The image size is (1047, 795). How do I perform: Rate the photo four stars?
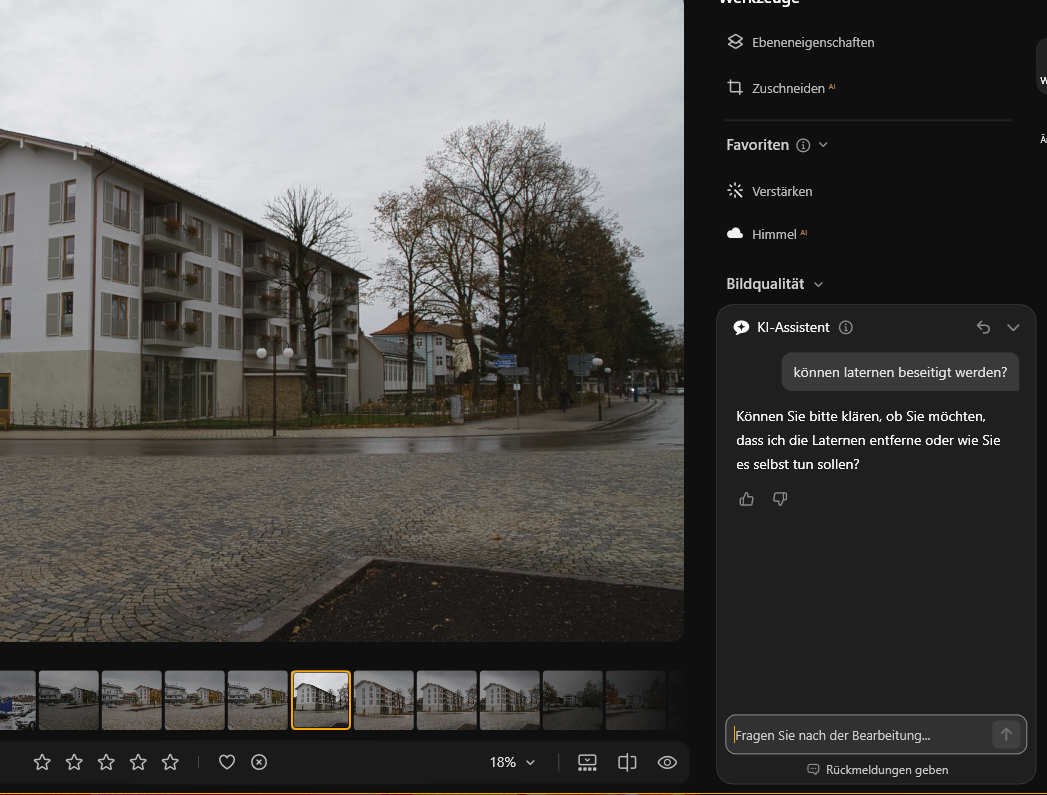138,762
